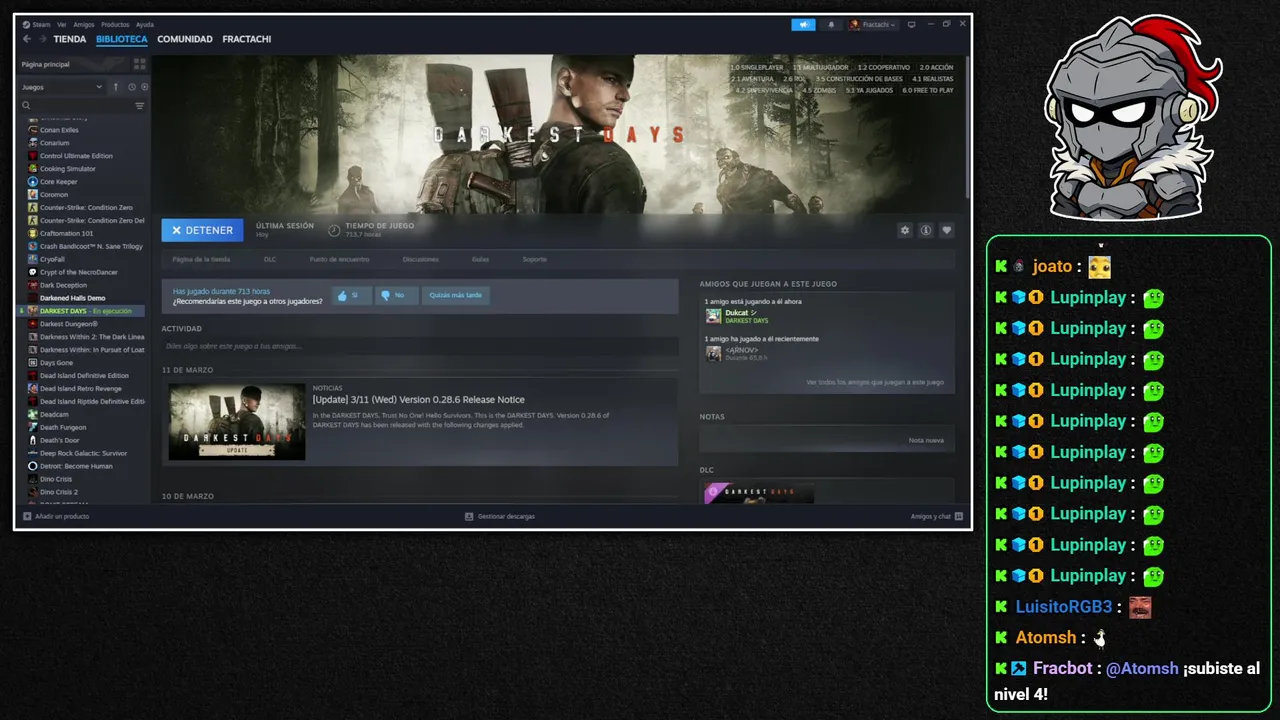Viewport: 1280px width, 720px height.
Task: Select Dino Crisis 2 in the game list
Action: click(x=82, y=492)
